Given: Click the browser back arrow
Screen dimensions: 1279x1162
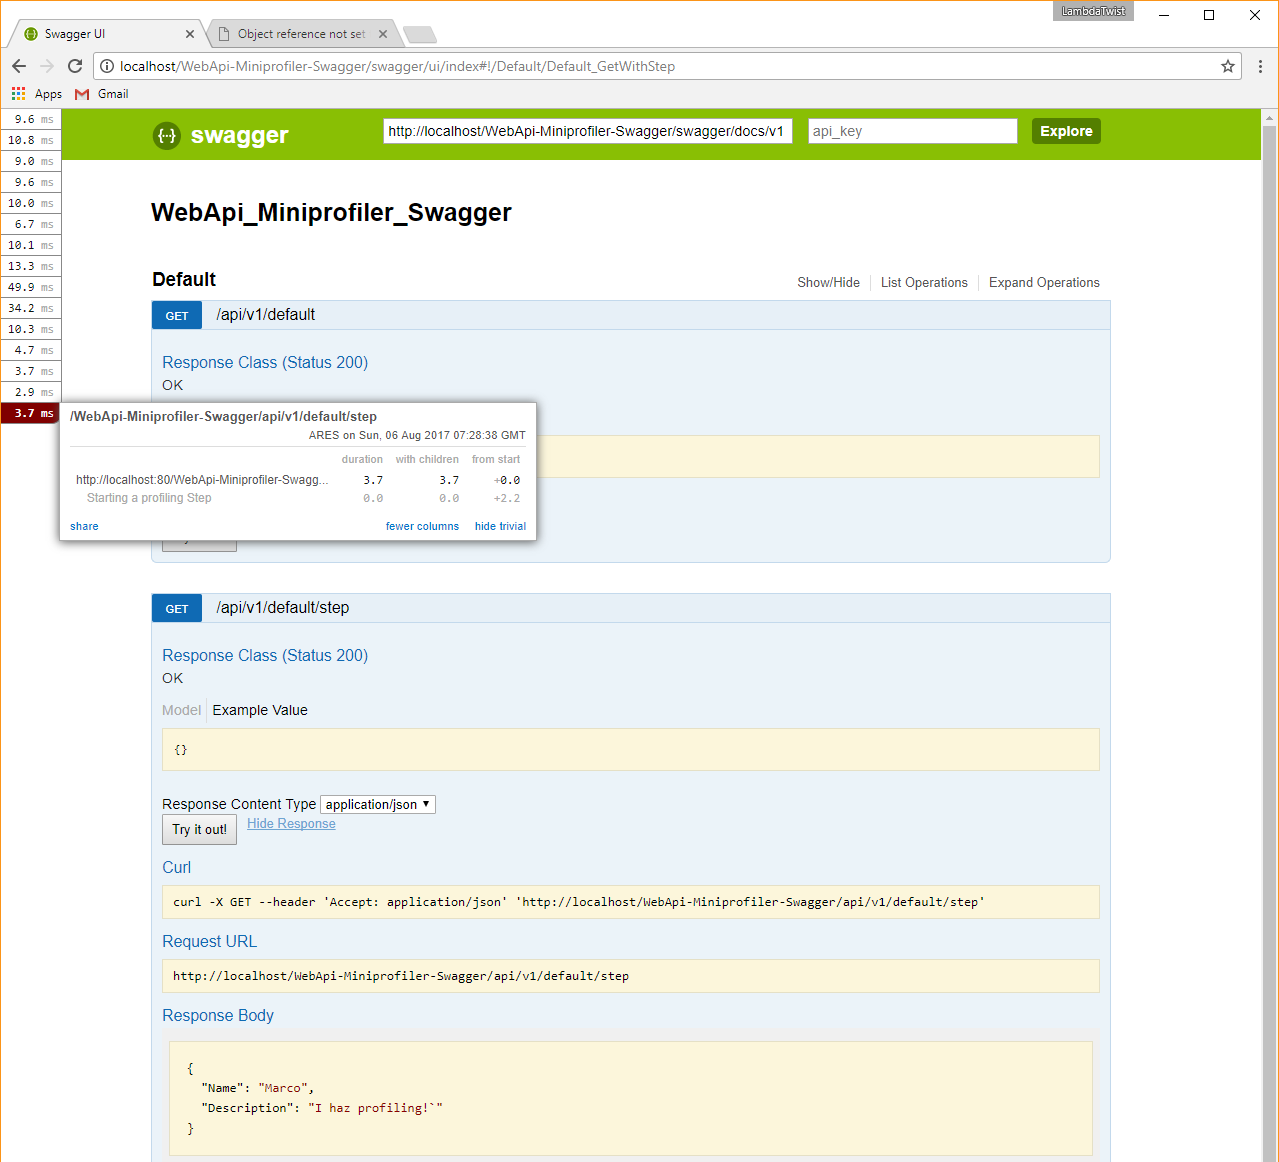Looking at the screenshot, I should tap(18, 66).
